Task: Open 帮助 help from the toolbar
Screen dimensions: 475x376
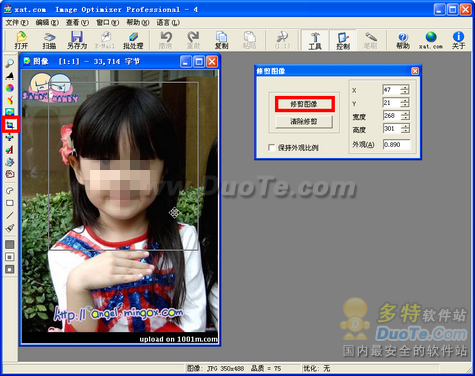Action: 403,40
